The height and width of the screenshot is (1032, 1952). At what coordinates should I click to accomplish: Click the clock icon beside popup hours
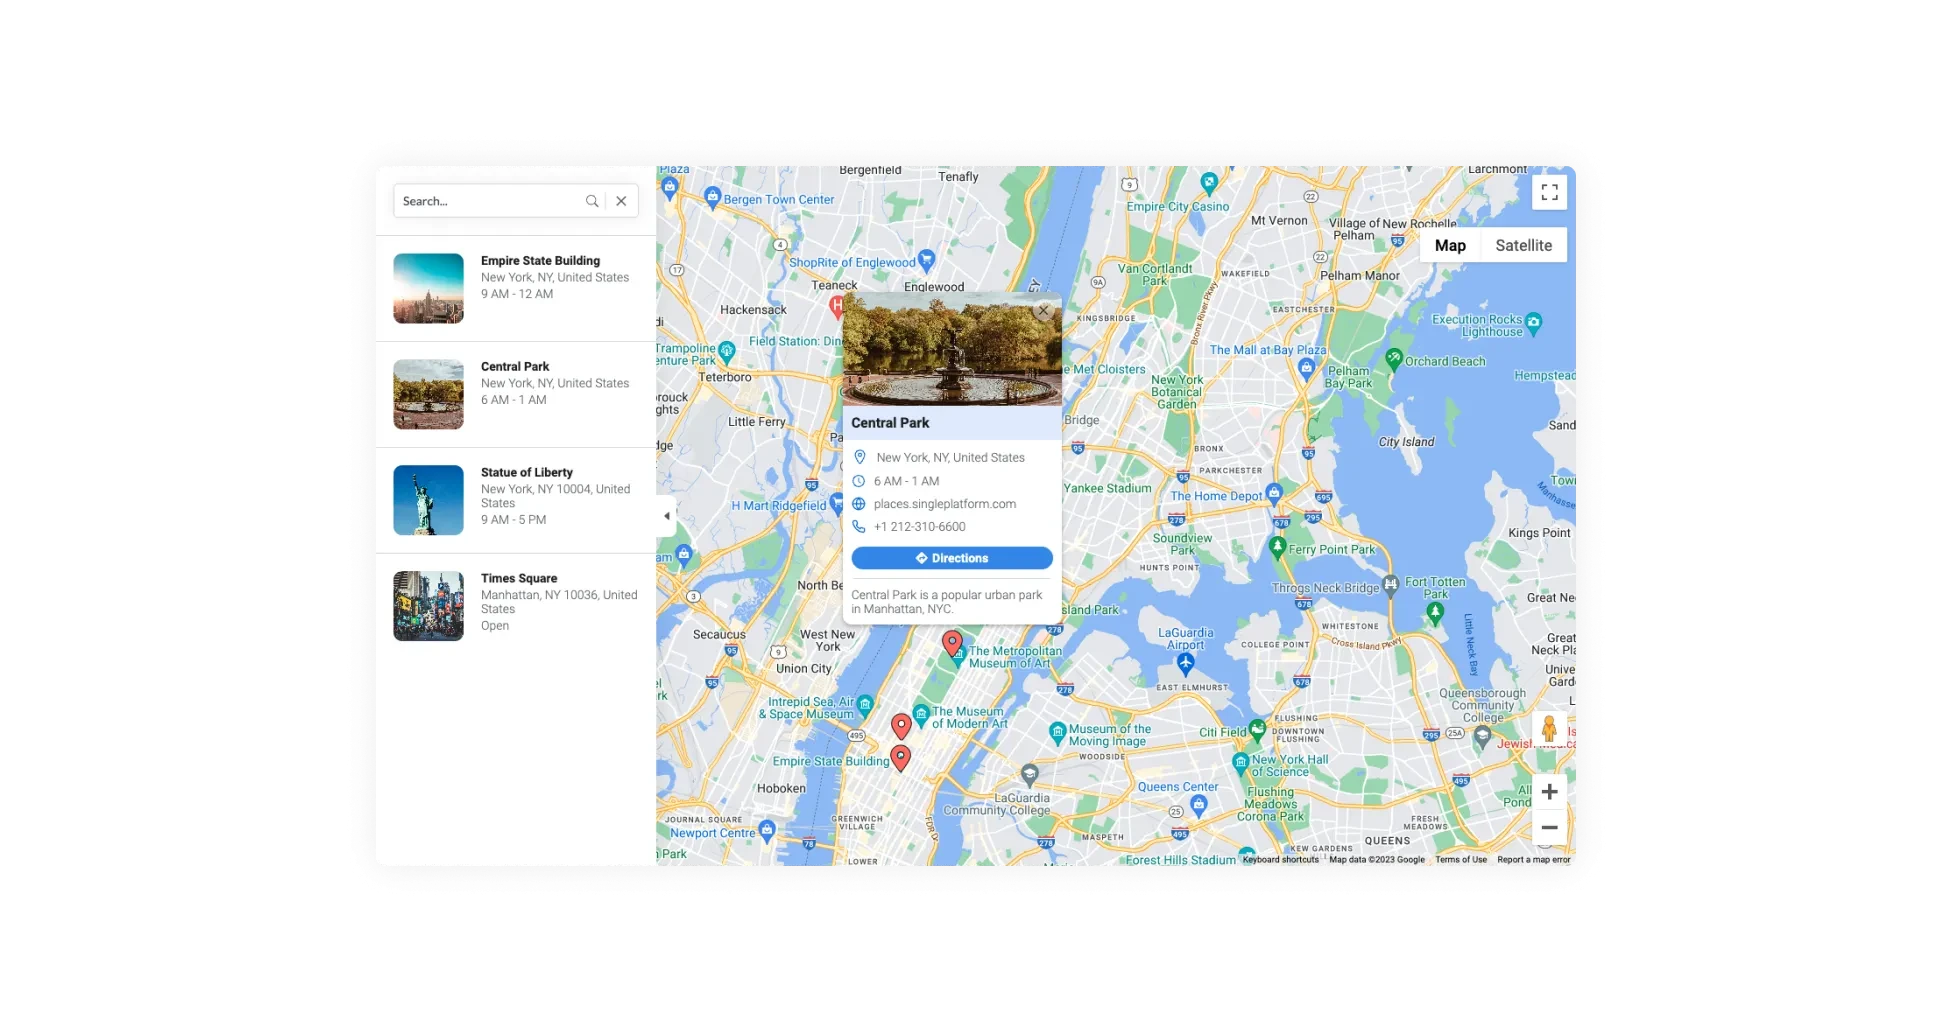tap(858, 481)
